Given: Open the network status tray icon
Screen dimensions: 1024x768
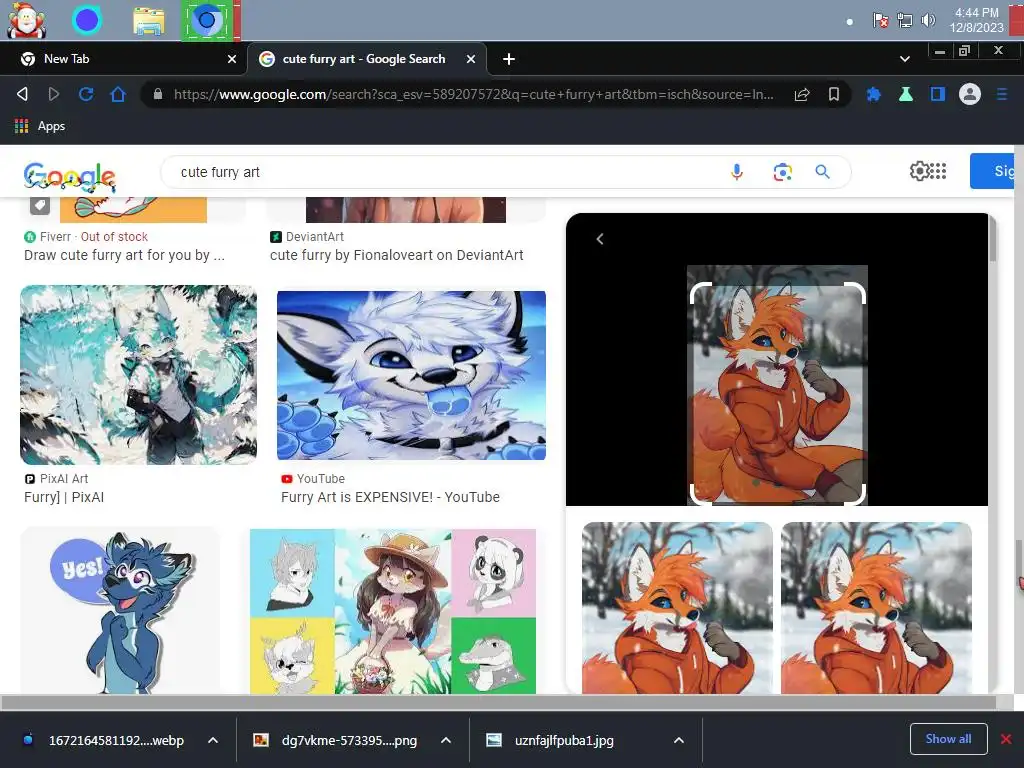Looking at the screenshot, I should 904,20.
